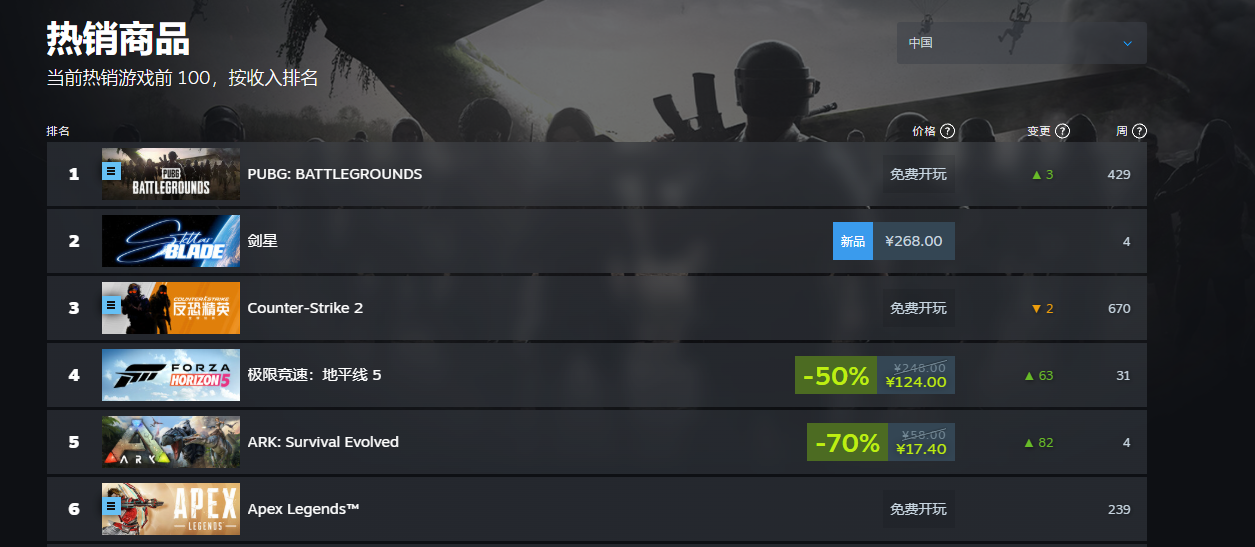Click 免费开玩 in the Apex Legends row
This screenshot has height=547, width=1255.
(x=918, y=509)
